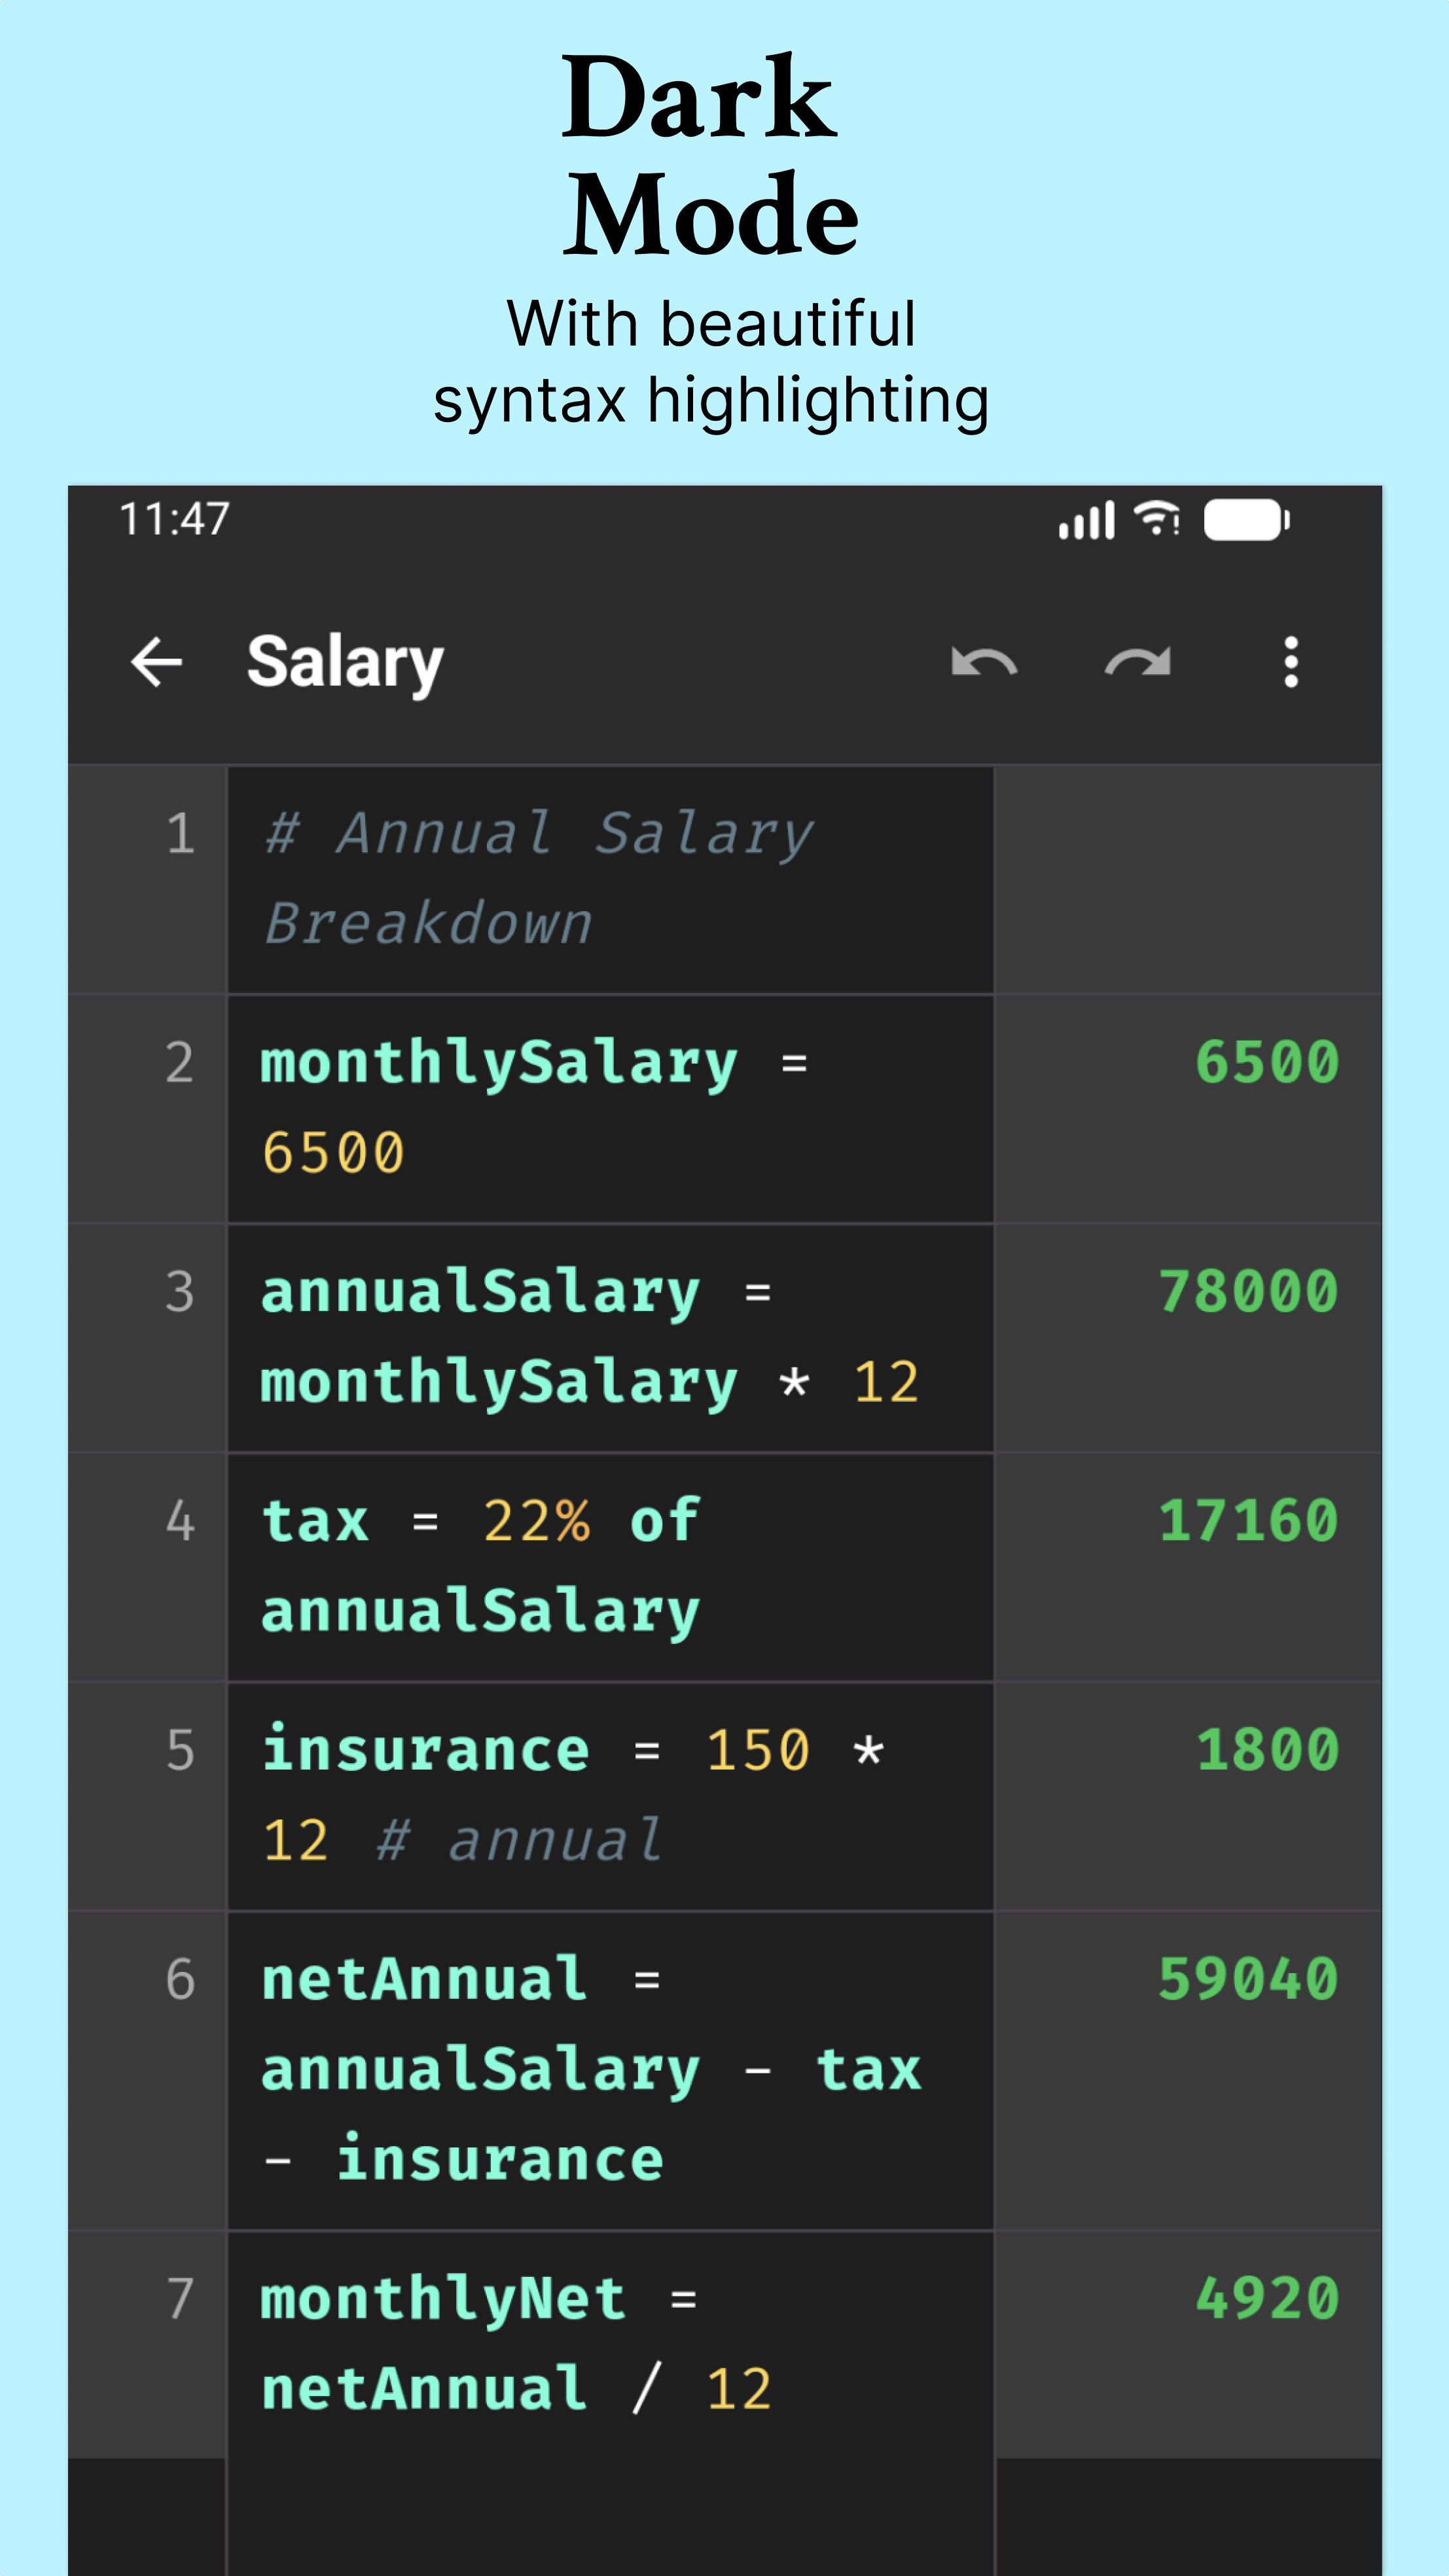This screenshot has height=2576, width=1449.
Task: Tap line number 7 in the gutter
Action: 180,2300
